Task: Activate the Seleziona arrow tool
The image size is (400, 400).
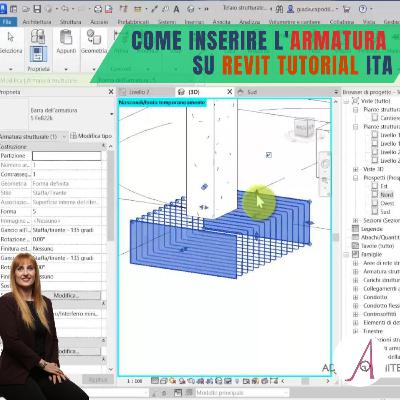Action: pos(11,37)
